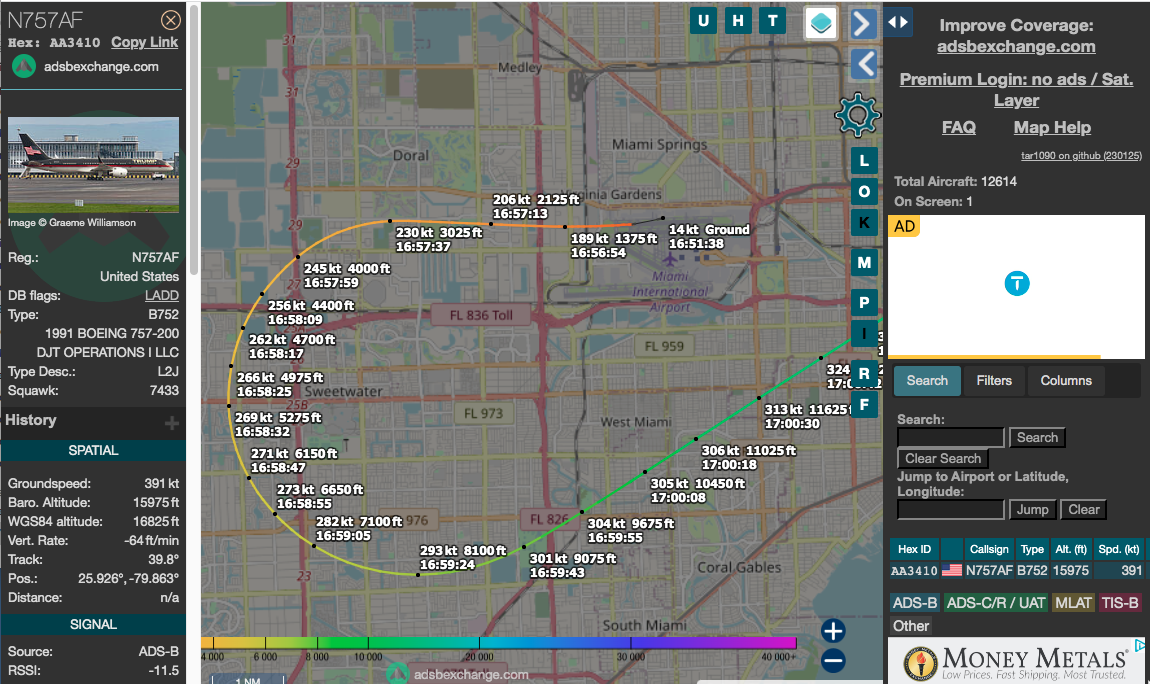This screenshot has height=684, width=1150.
Task: Open adsbexchange.com coverage link
Action: click(1016, 46)
